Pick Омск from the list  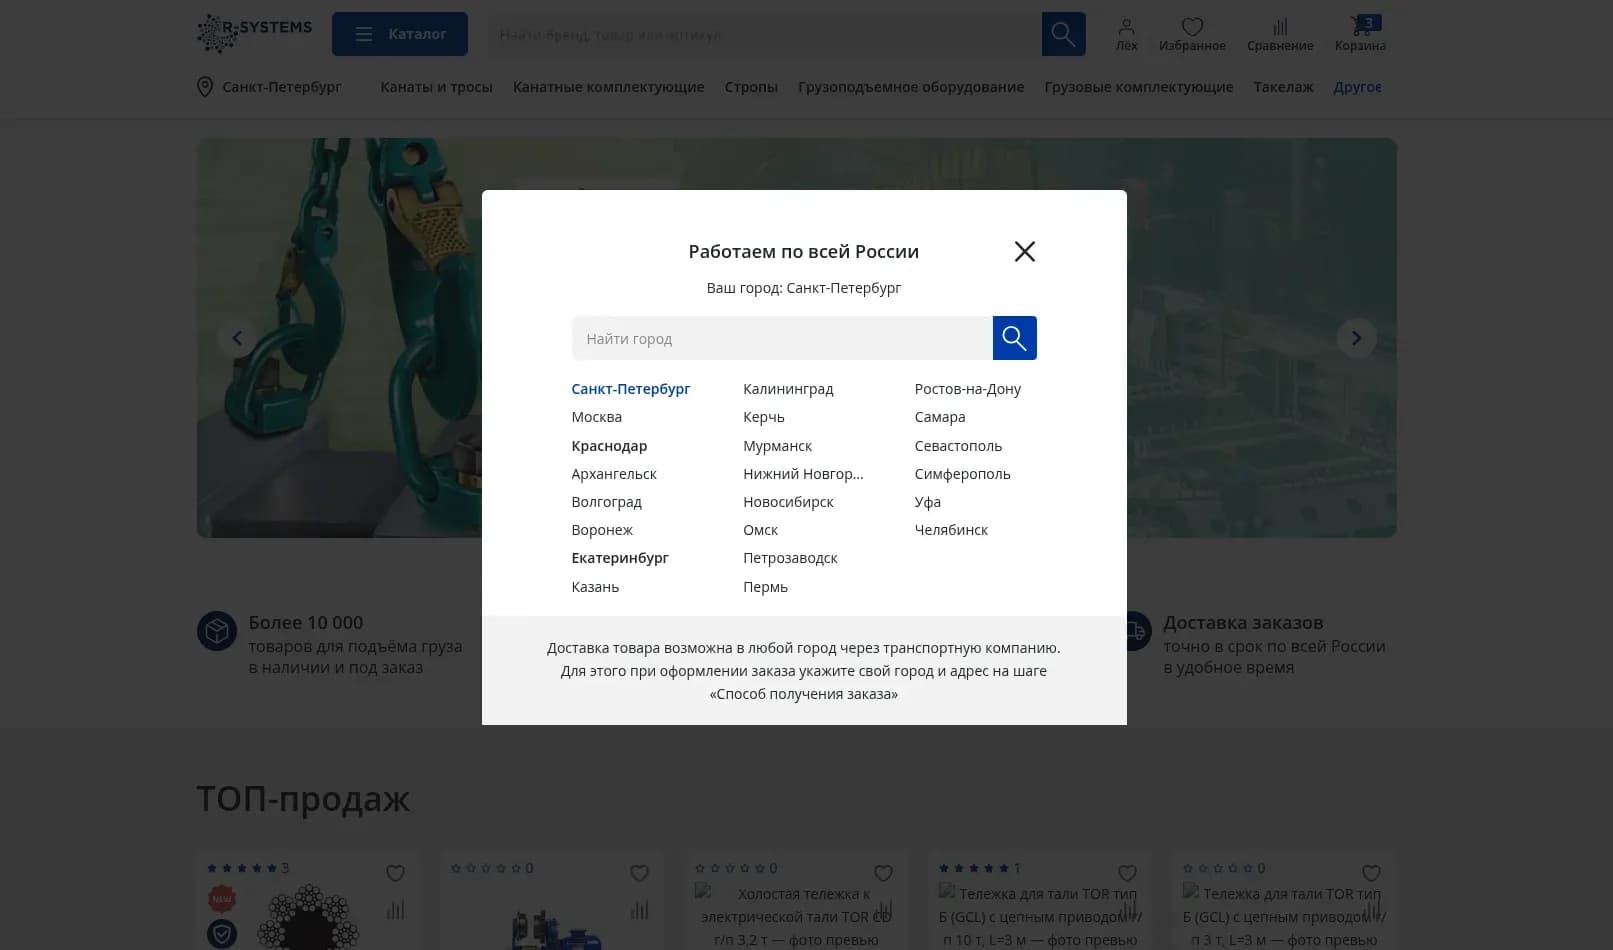pyautogui.click(x=760, y=530)
